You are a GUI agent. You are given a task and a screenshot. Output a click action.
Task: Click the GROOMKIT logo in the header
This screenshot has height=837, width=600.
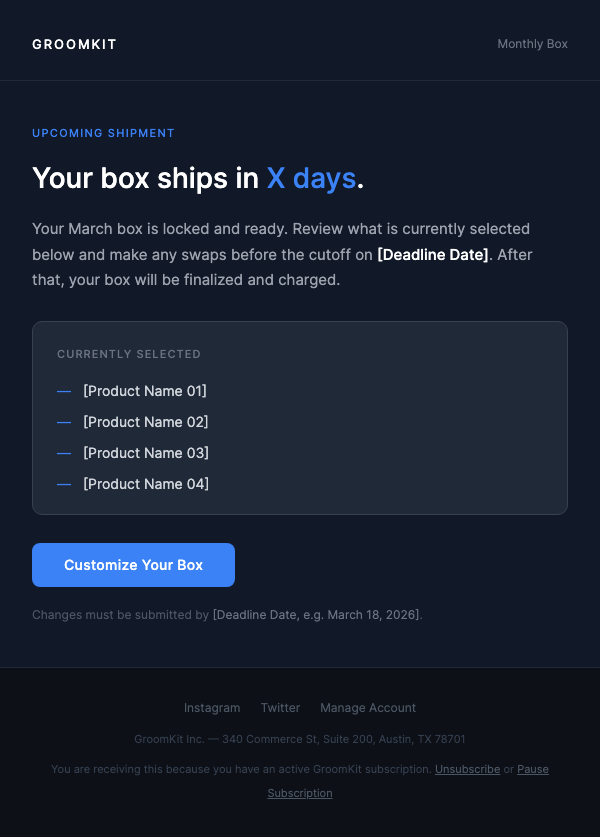(74, 44)
